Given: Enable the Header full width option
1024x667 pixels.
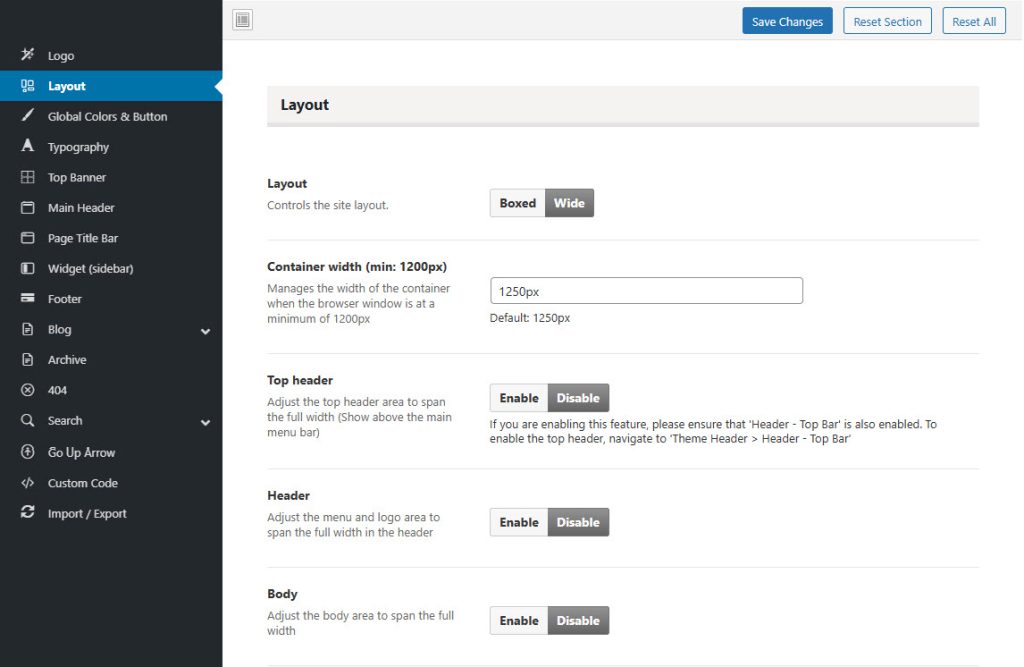Looking at the screenshot, I should tap(519, 522).
